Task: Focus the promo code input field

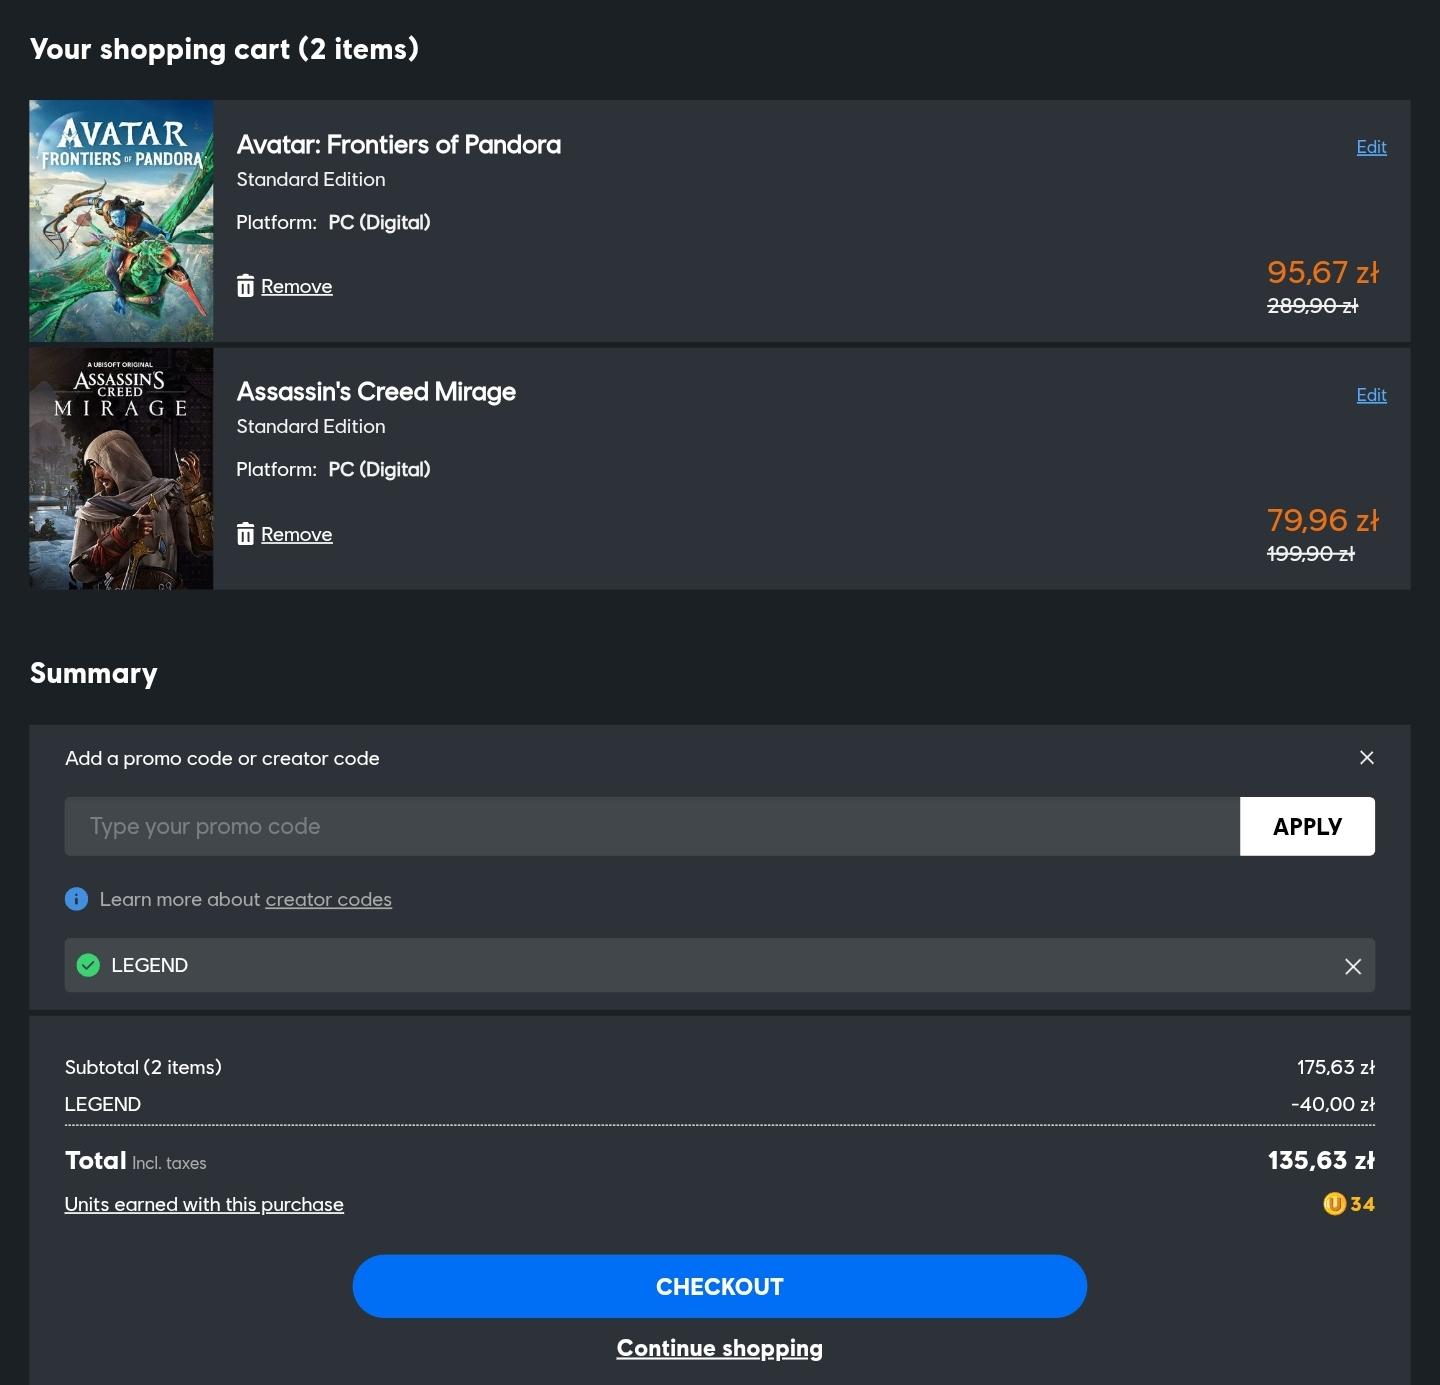Action: pyautogui.click(x=651, y=826)
